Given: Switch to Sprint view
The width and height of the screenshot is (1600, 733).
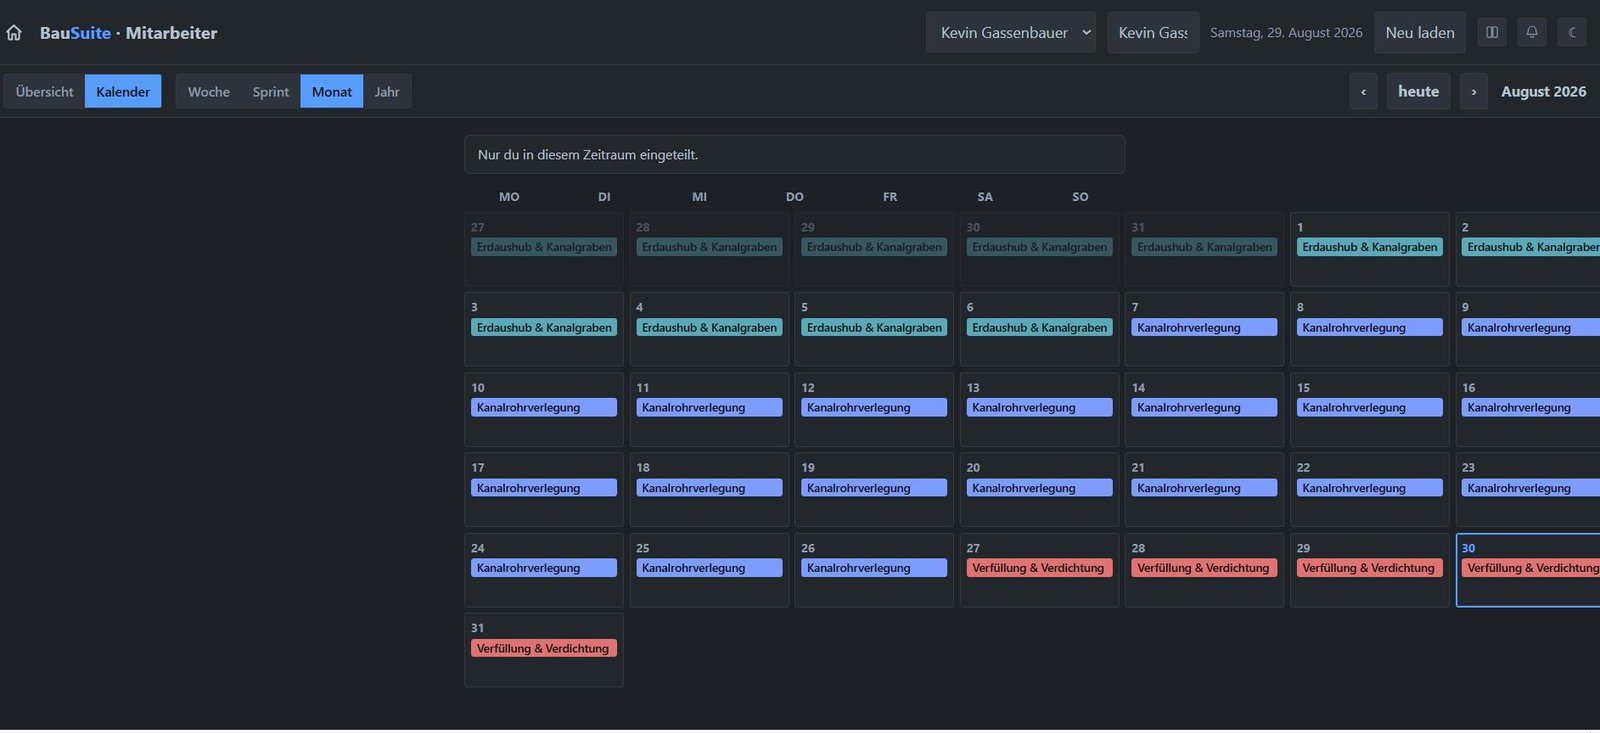Looking at the screenshot, I should pyautogui.click(x=271, y=92).
